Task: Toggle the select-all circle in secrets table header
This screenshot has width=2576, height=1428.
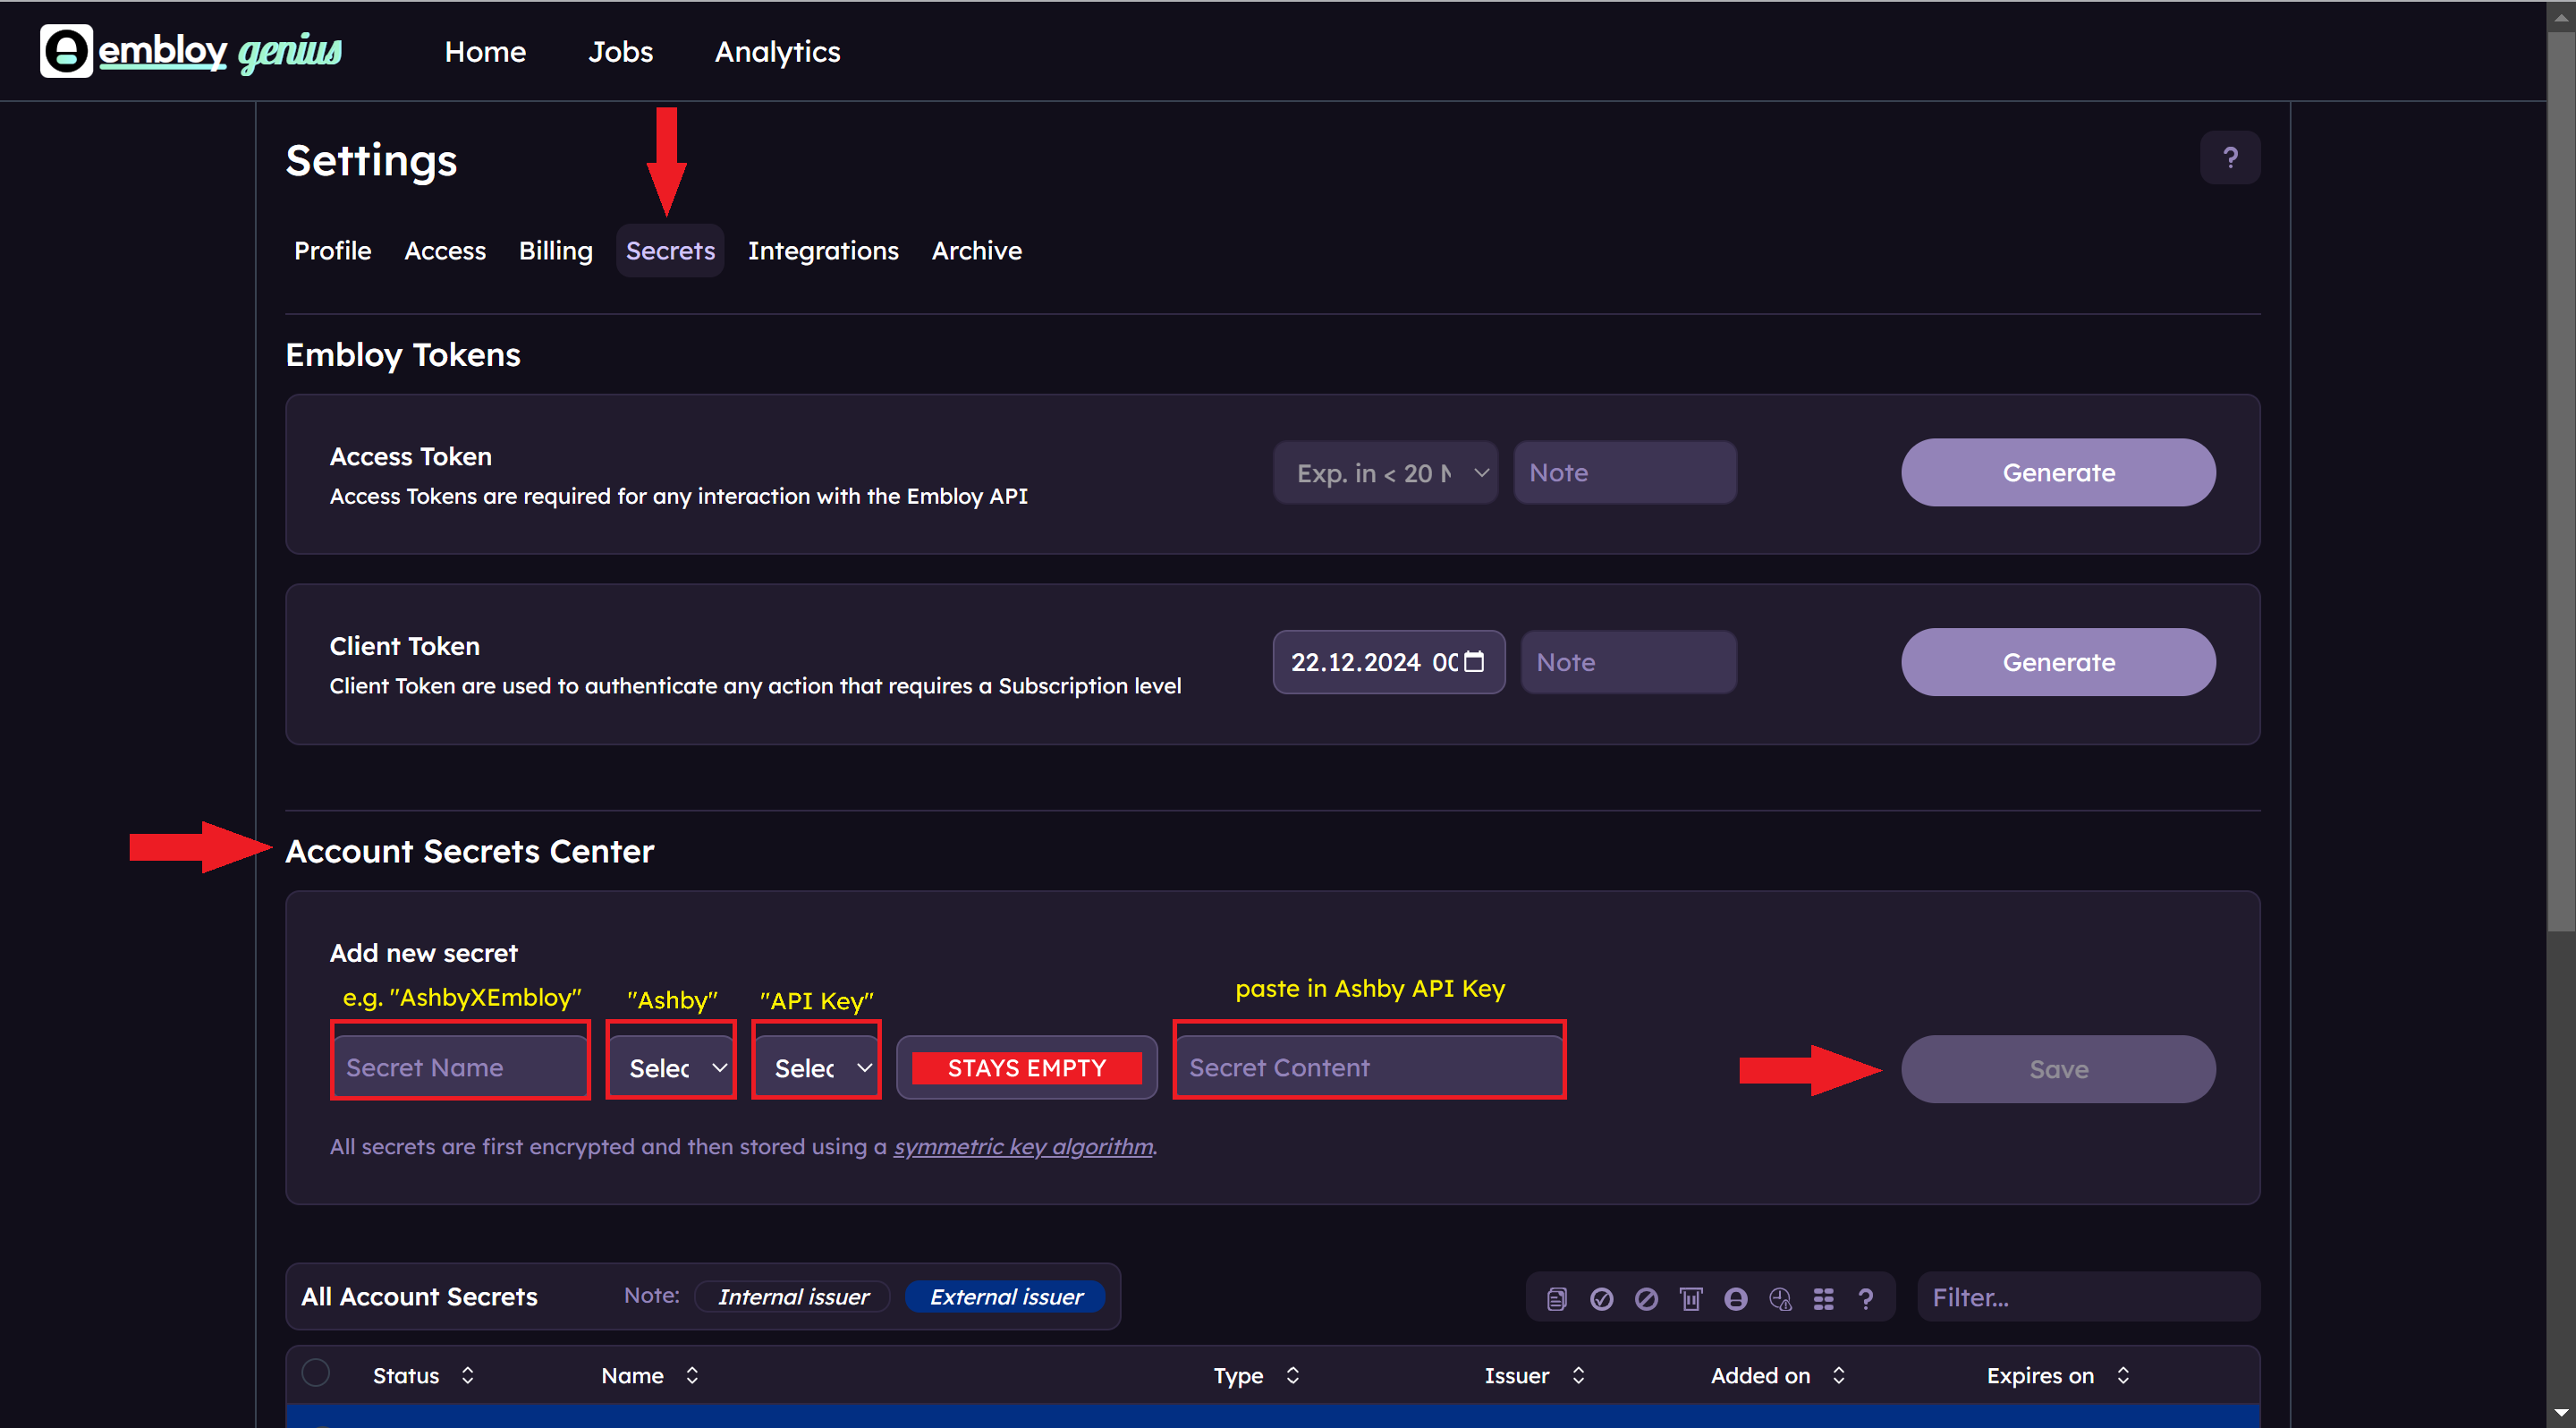Action: (x=316, y=1372)
